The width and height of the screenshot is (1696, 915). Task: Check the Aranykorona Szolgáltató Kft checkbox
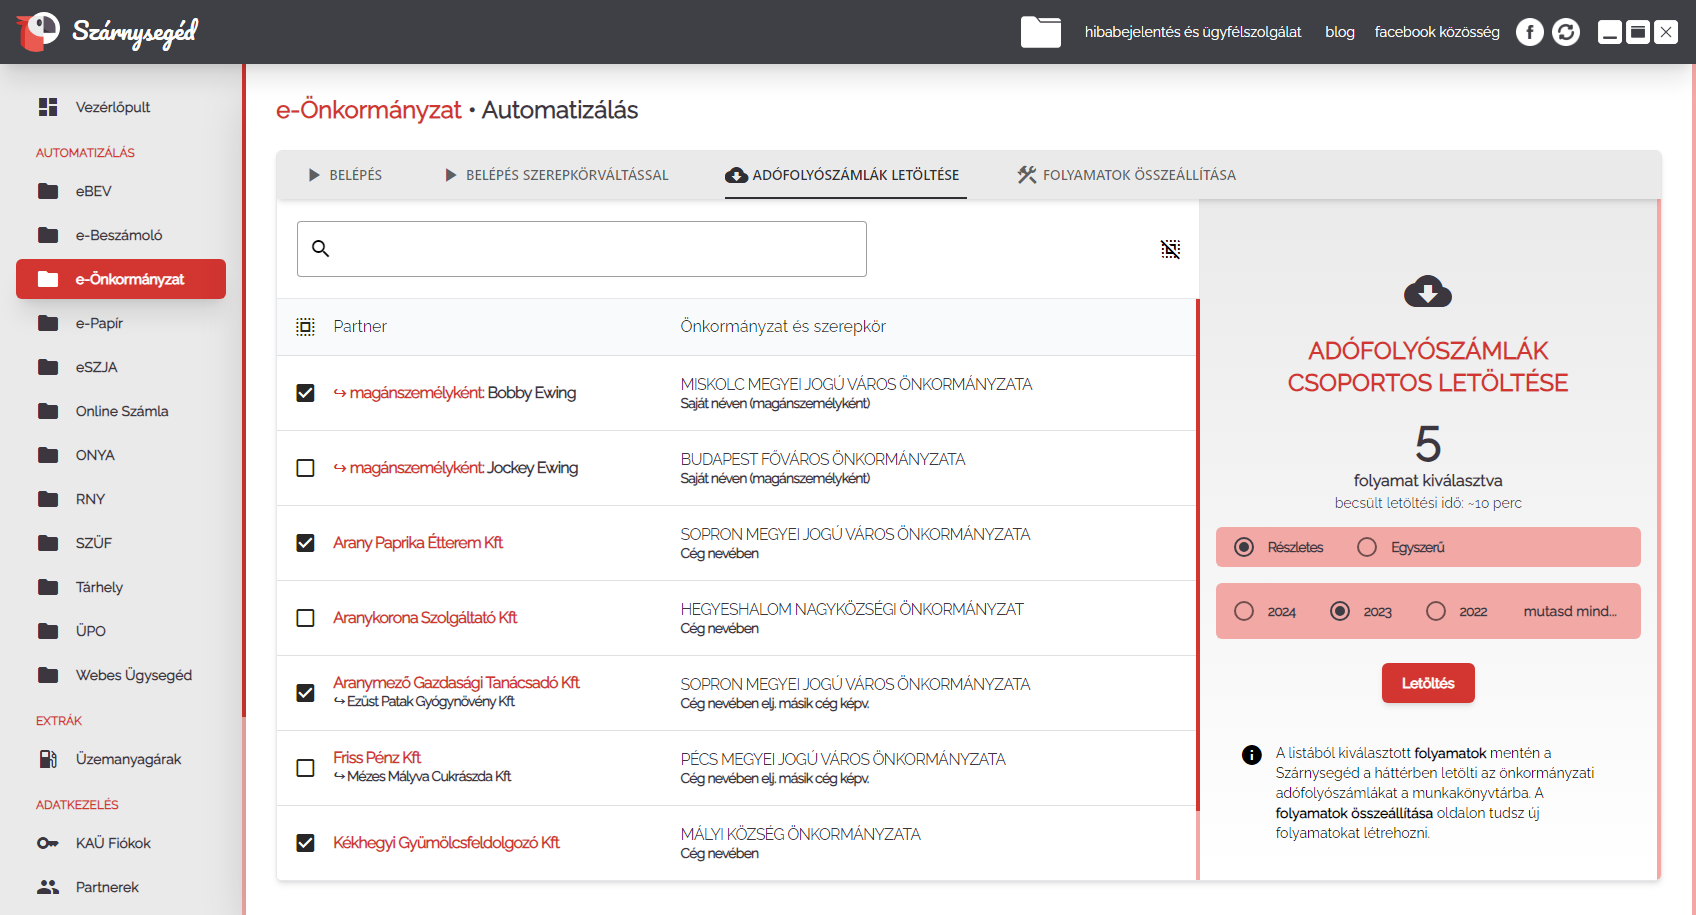point(305,618)
